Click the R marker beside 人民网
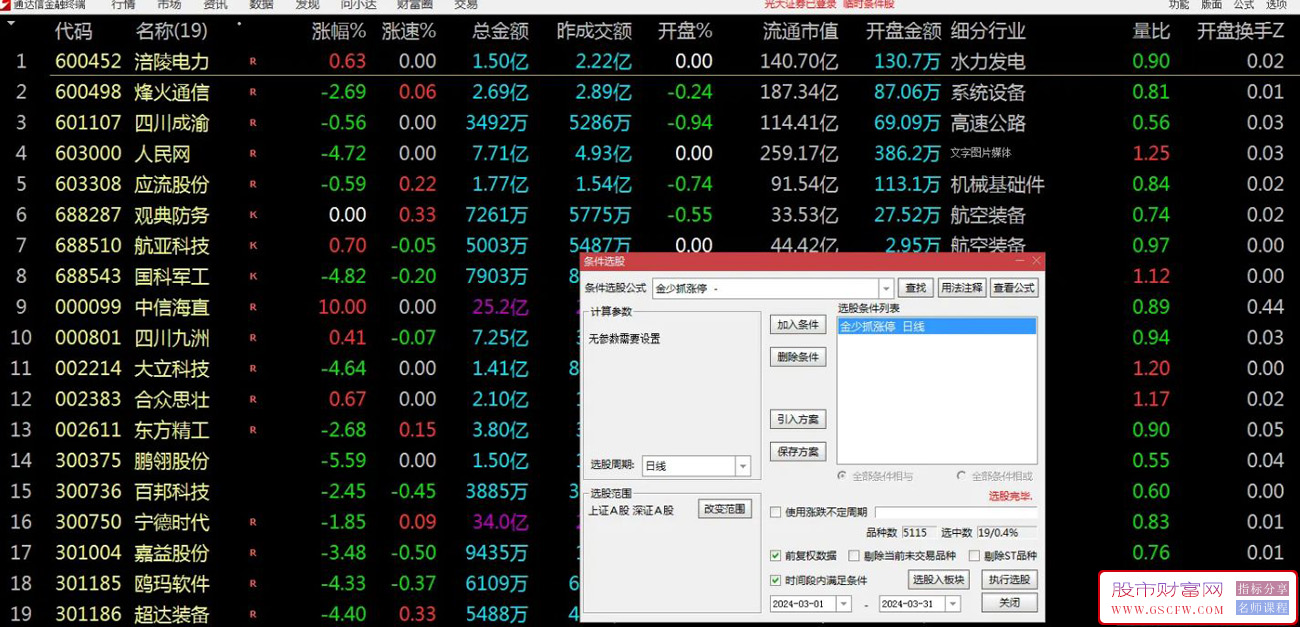The height and width of the screenshot is (627, 1300). click(x=253, y=154)
